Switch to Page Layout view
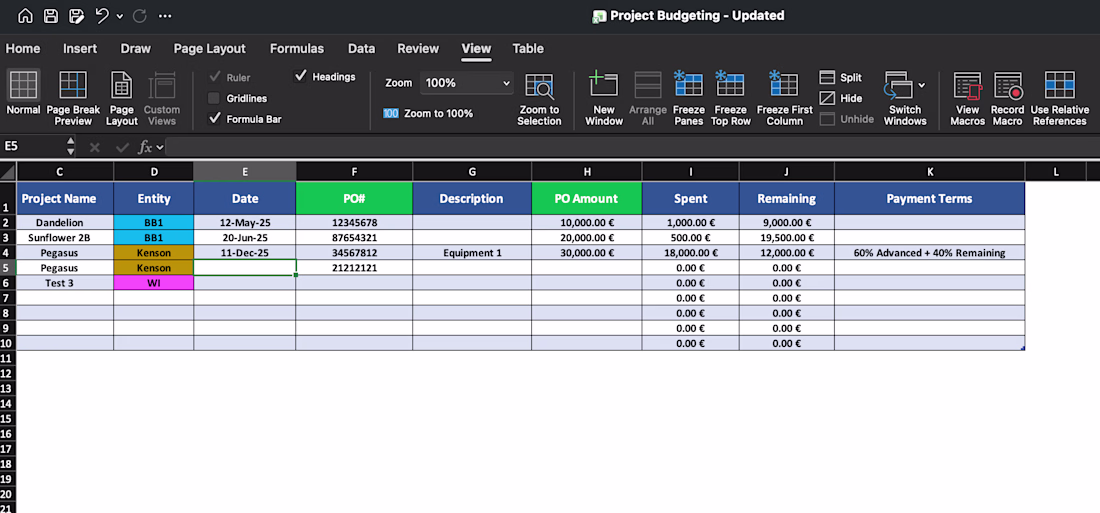 [122, 98]
